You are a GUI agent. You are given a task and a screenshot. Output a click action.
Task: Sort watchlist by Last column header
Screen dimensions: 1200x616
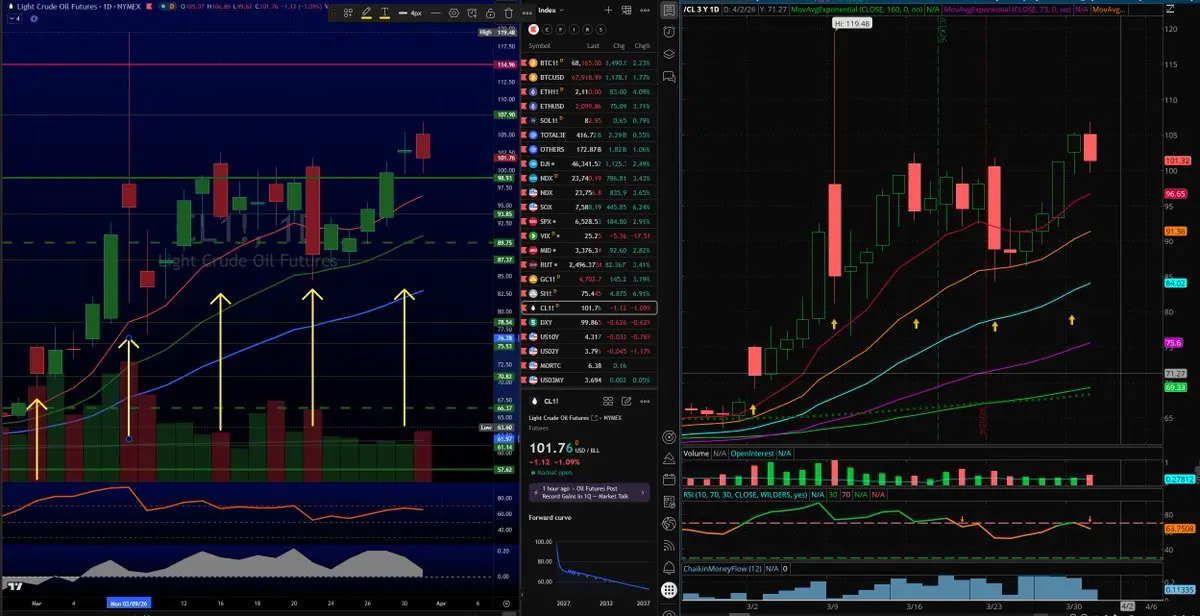click(593, 46)
